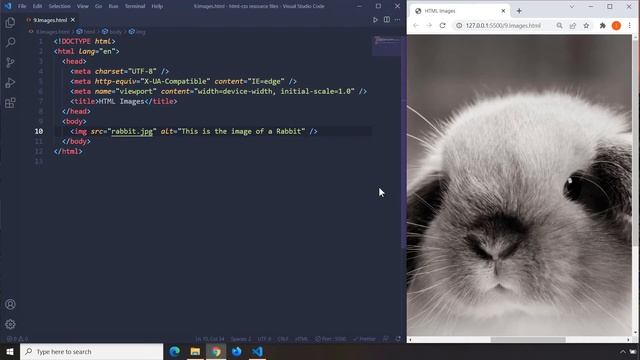Open the File menu
This screenshot has height=360, width=640.
point(22,6)
